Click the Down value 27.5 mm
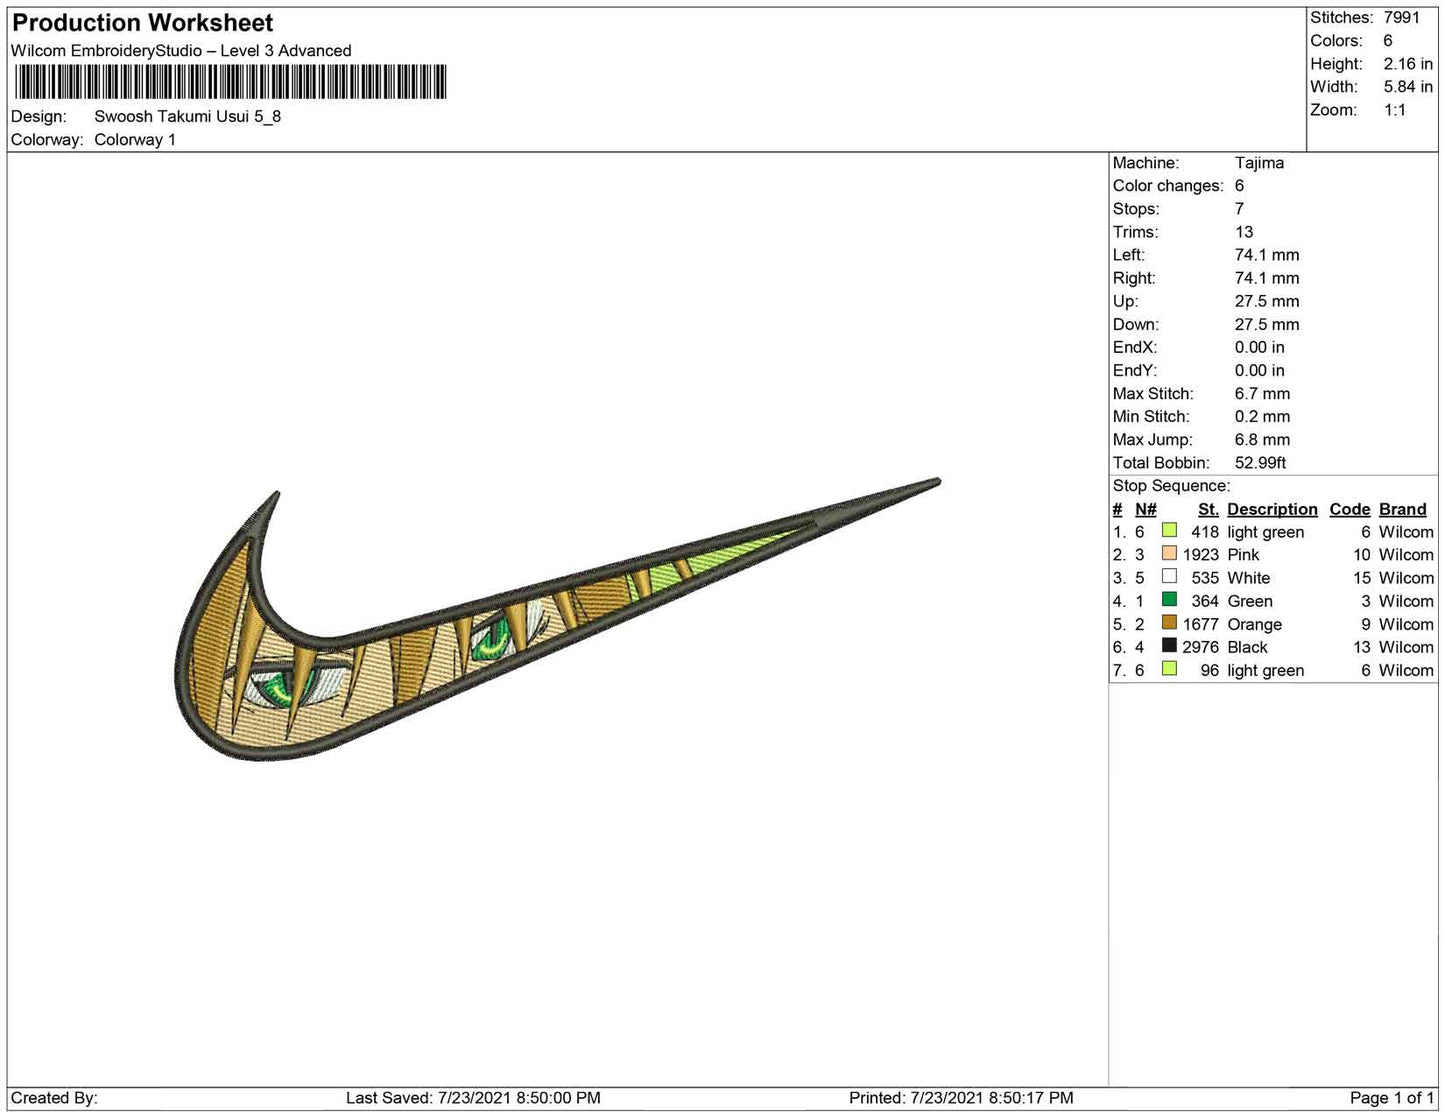This screenshot has width=1445, height=1112. coord(1267,324)
